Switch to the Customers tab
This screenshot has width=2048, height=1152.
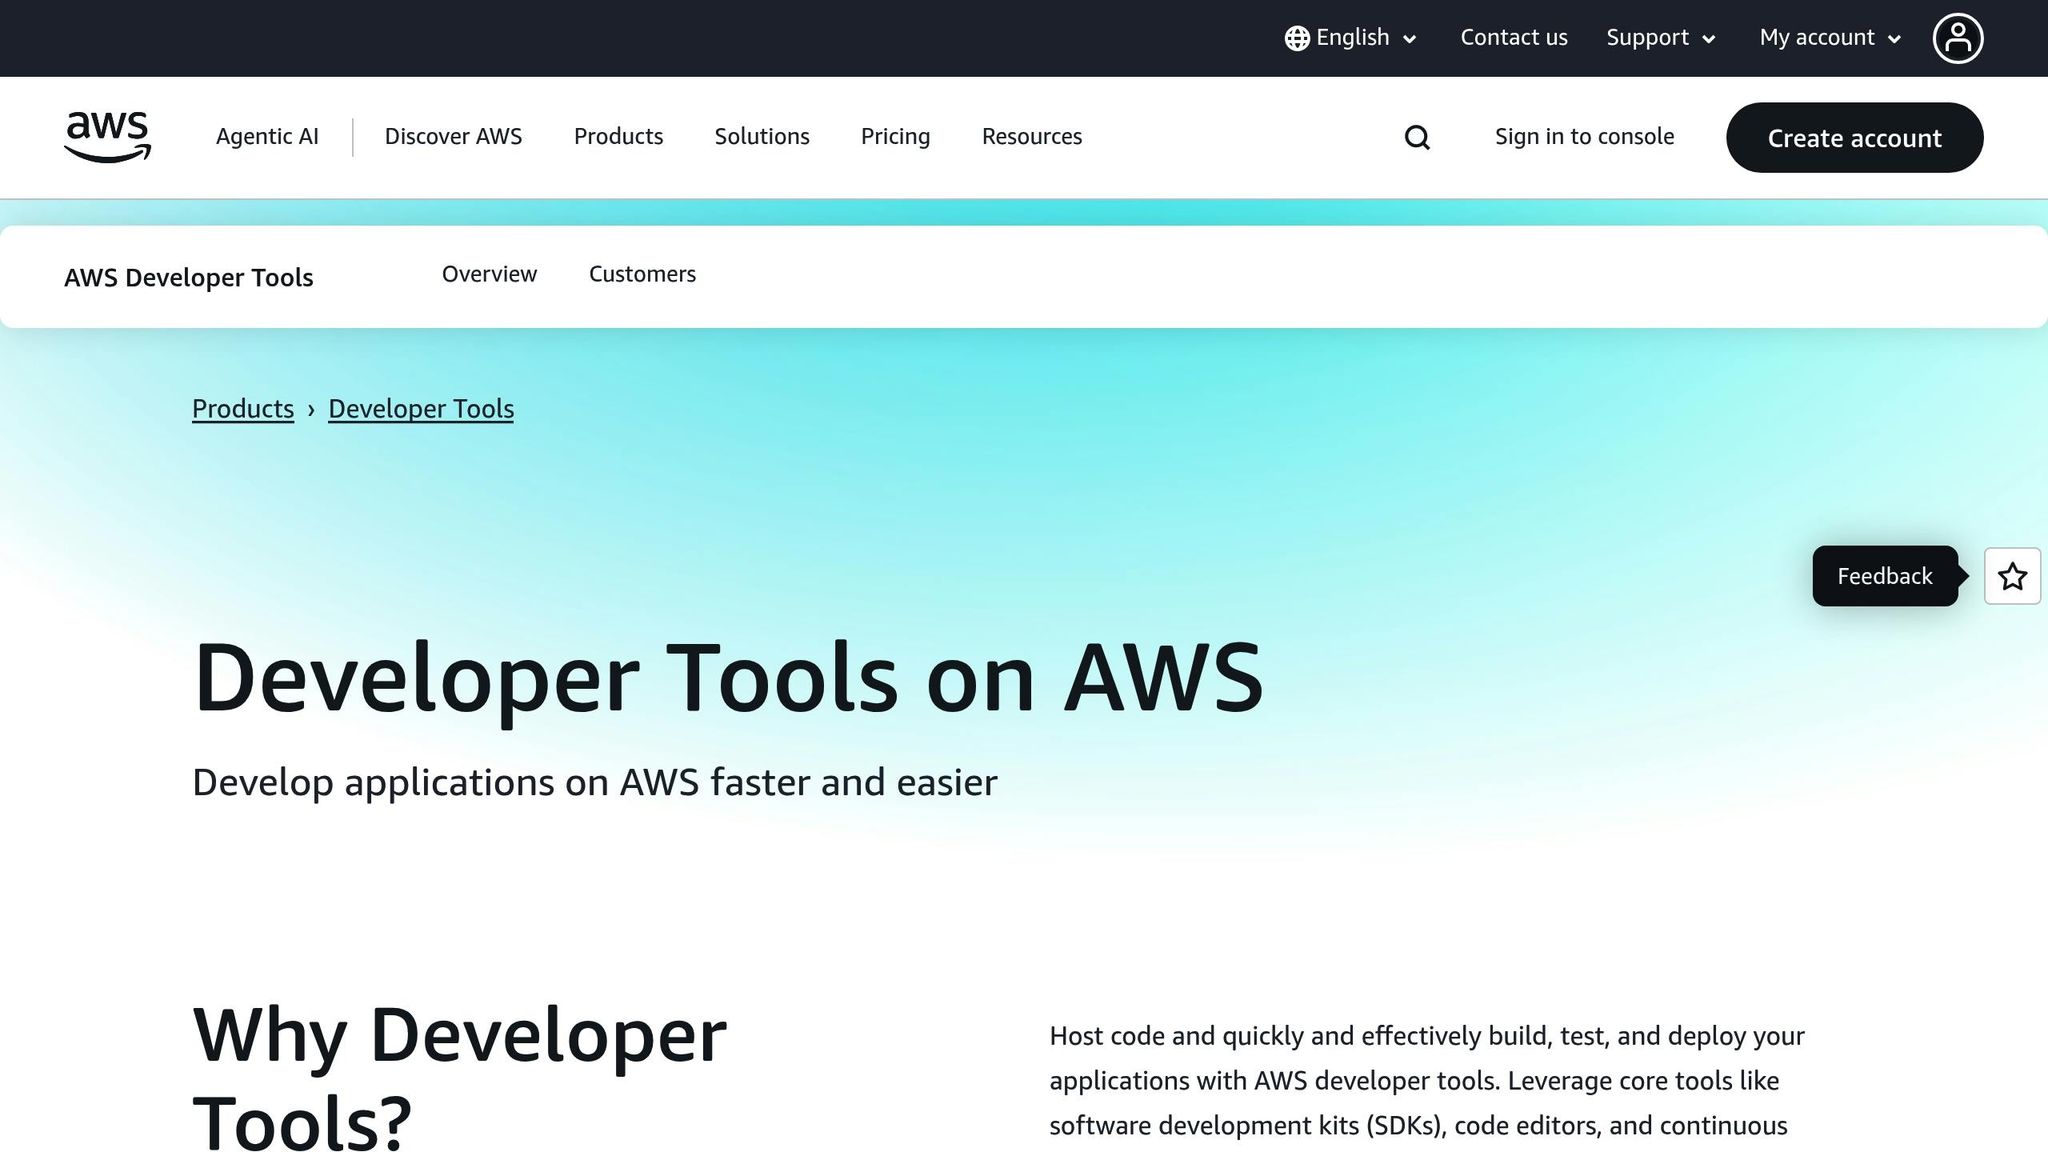point(642,274)
